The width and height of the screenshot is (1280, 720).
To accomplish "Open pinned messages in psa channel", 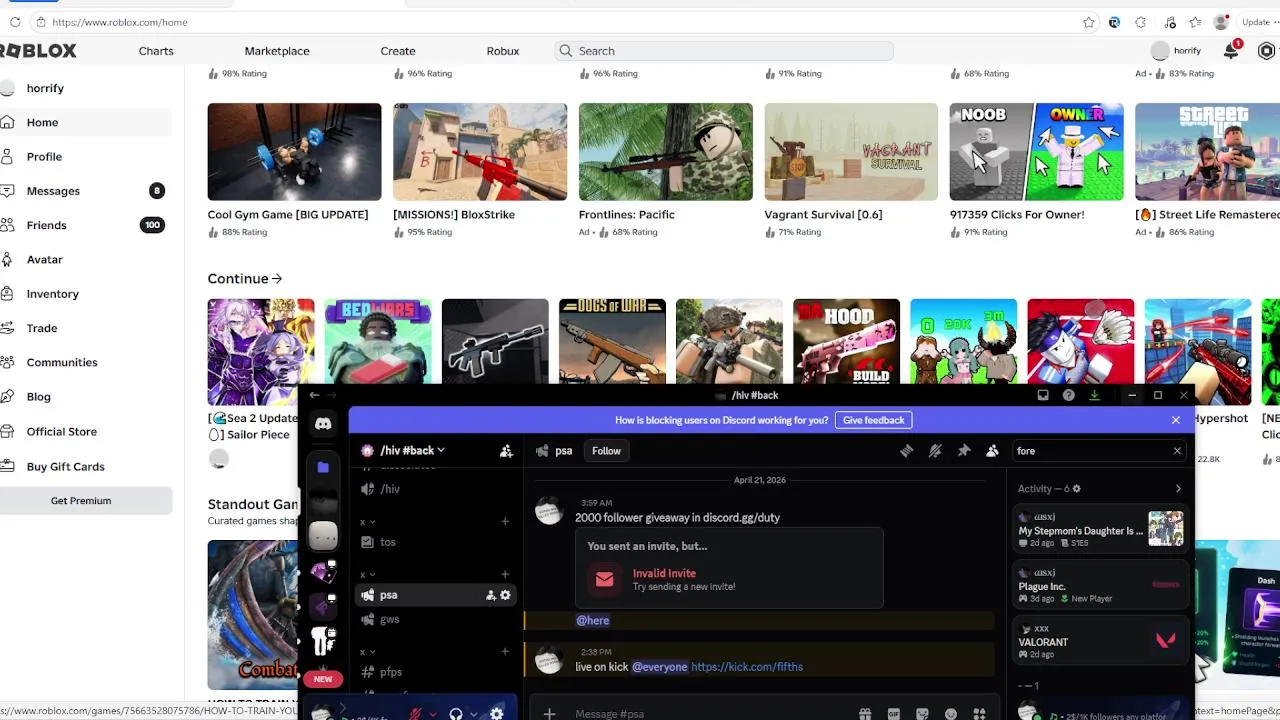I will click(964, 451).
